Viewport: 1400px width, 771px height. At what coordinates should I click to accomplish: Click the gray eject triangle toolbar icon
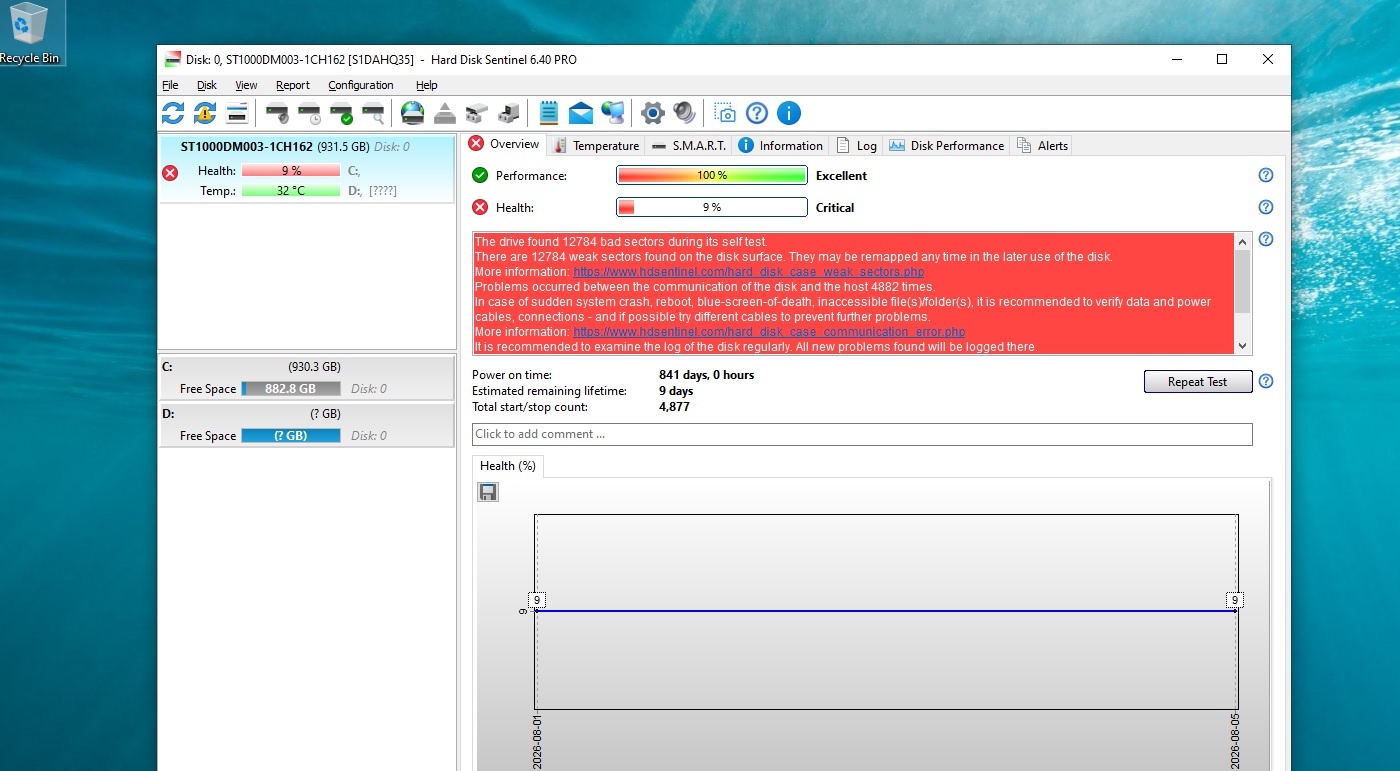click(445, 112)
